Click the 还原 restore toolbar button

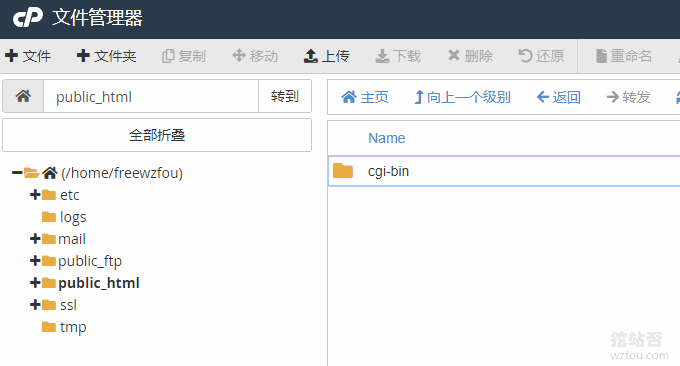click(541, 56)
